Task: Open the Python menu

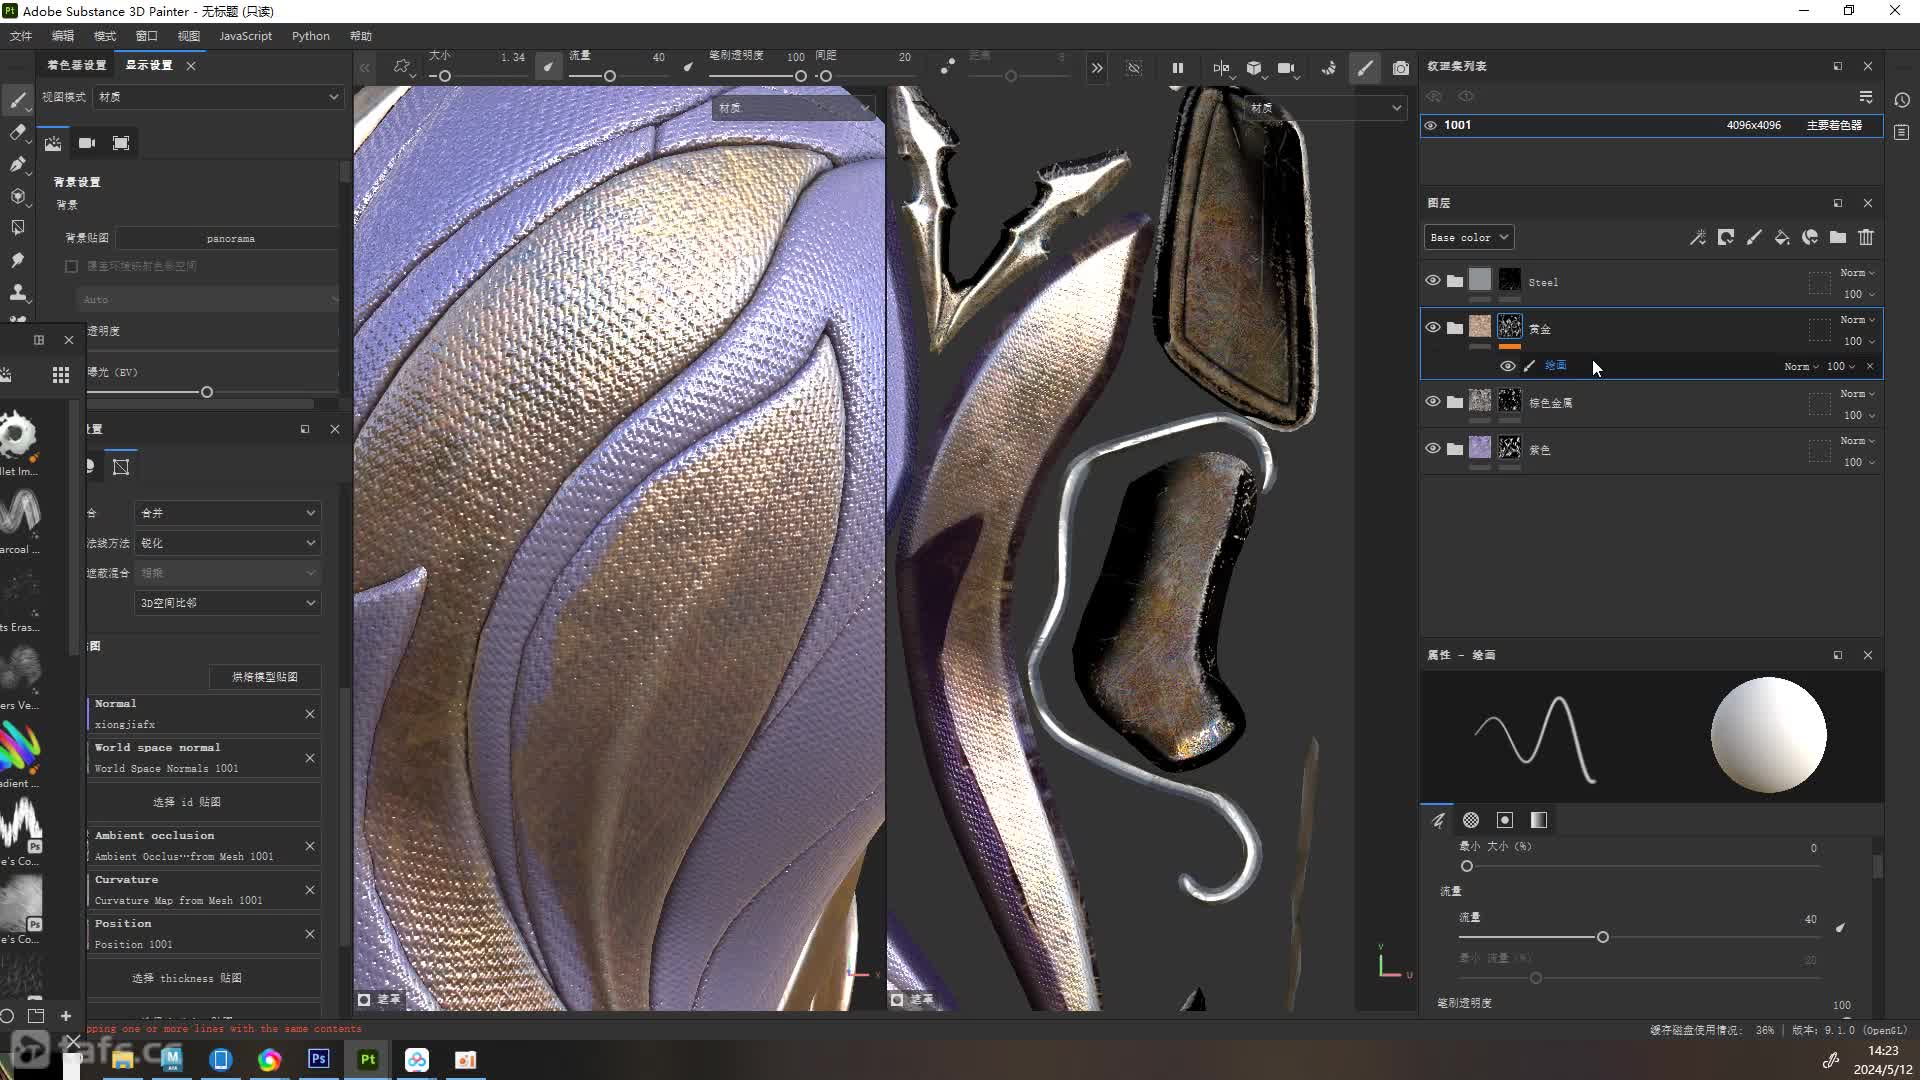Action: [x=311, y=36]
